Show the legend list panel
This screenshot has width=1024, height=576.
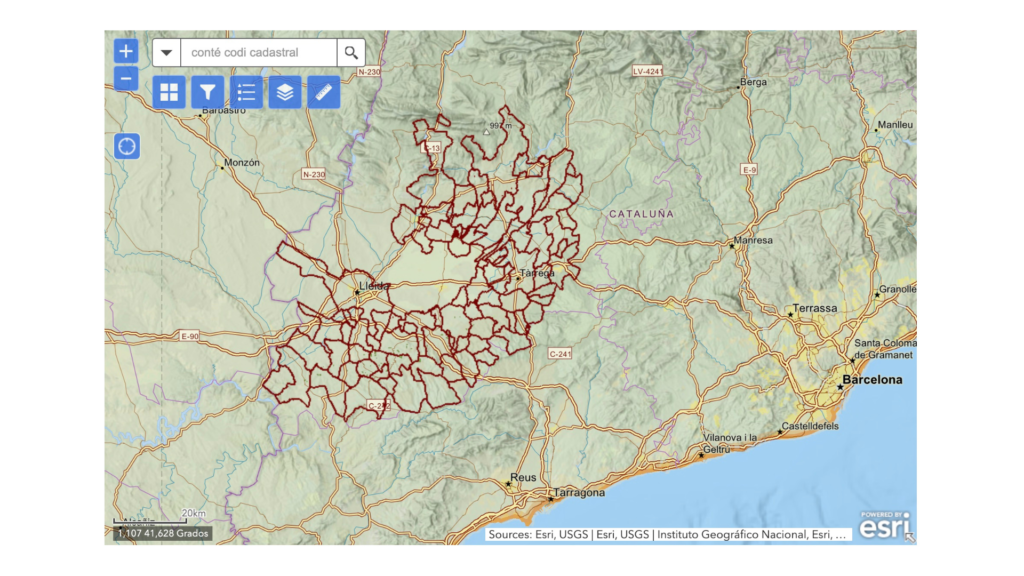click(x=246, y=92)
